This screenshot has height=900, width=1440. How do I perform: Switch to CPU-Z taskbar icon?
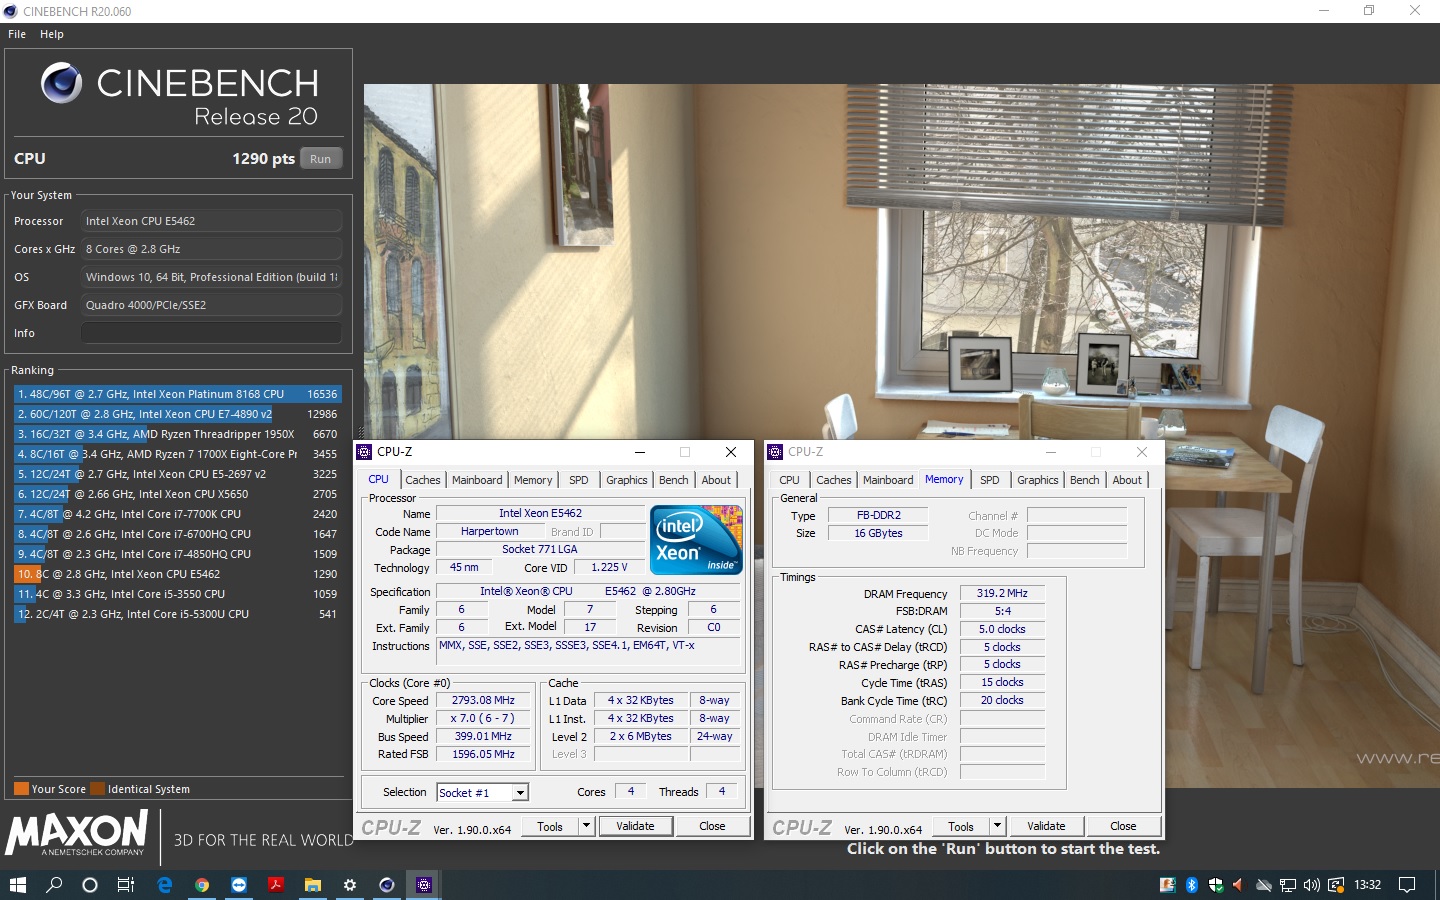click(x=424, y=885)
